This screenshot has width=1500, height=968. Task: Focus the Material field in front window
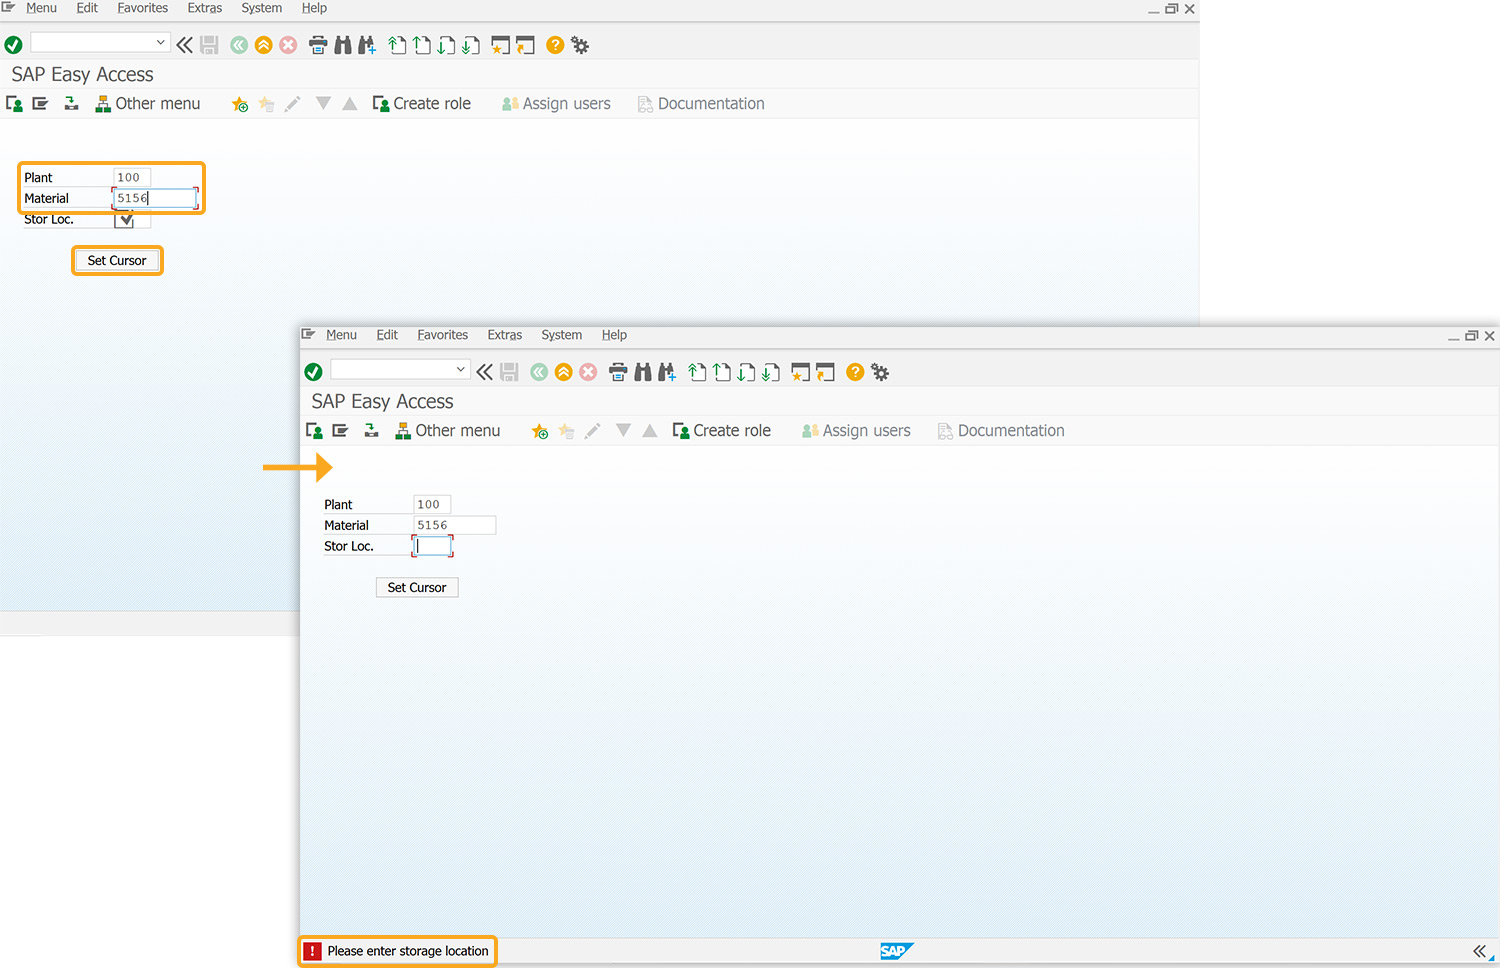coord(455,525)
